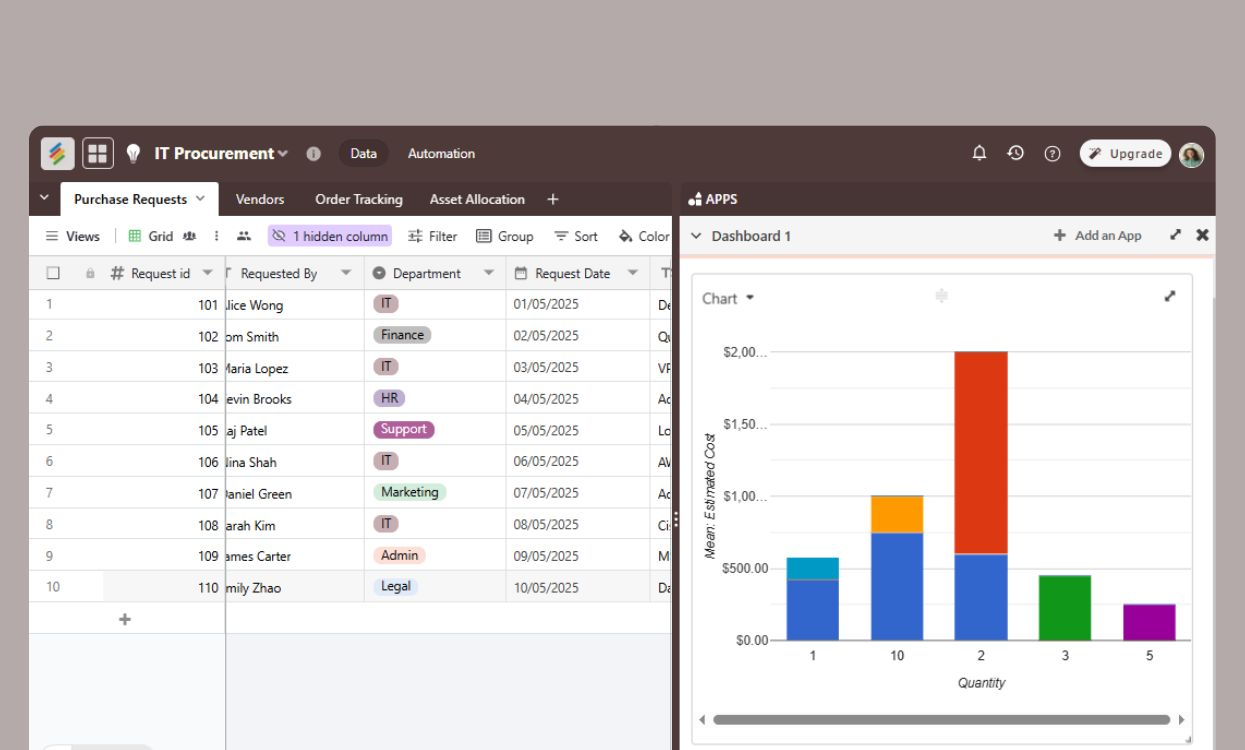Image resolution: width=1245 pixels, height=750 pixels.
Task: Open the Sort options
Action: pyautogui.click(x=576, y=236)
